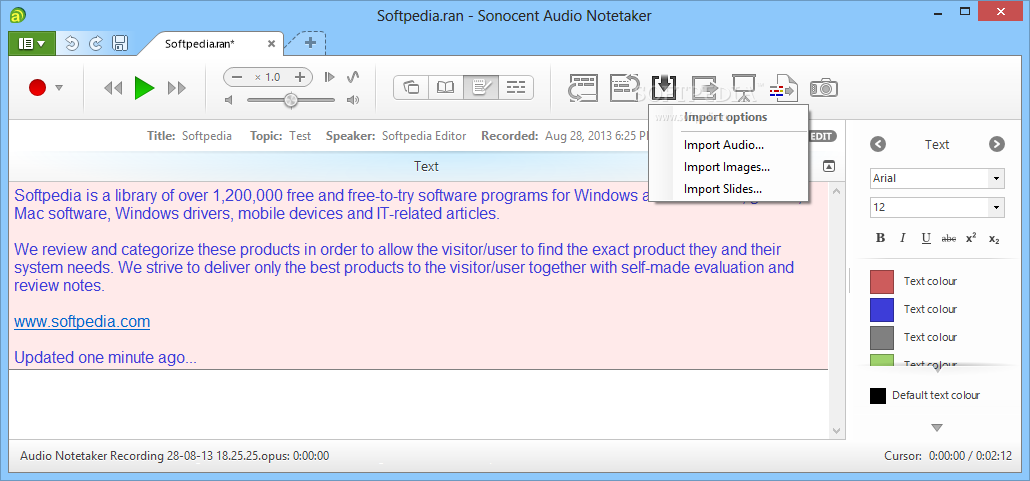The height and width of the screenshot is (481, 1030).
Task: Select the green text colour swatch
Action: [882, 360]
